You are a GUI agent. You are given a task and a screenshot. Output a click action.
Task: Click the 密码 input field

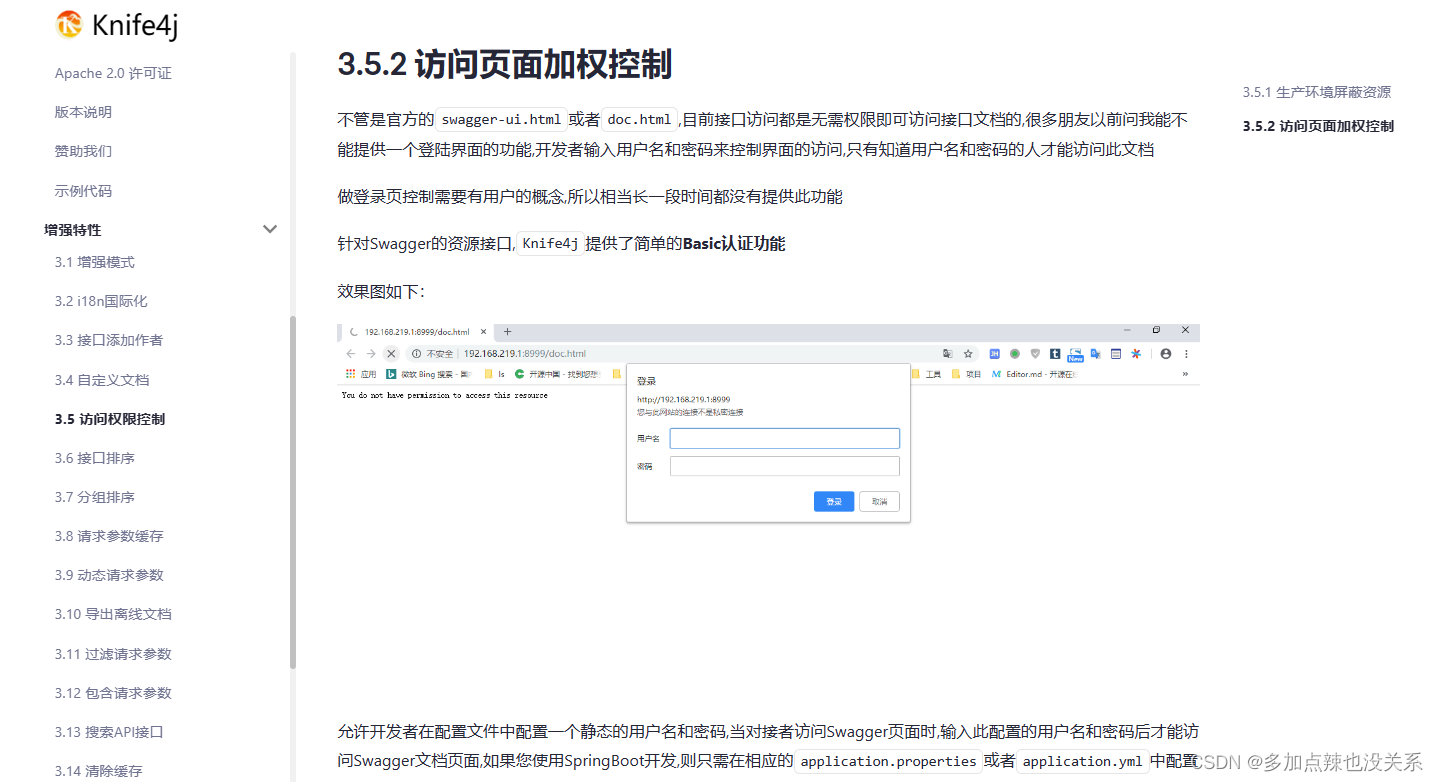[x=785, y=466]
